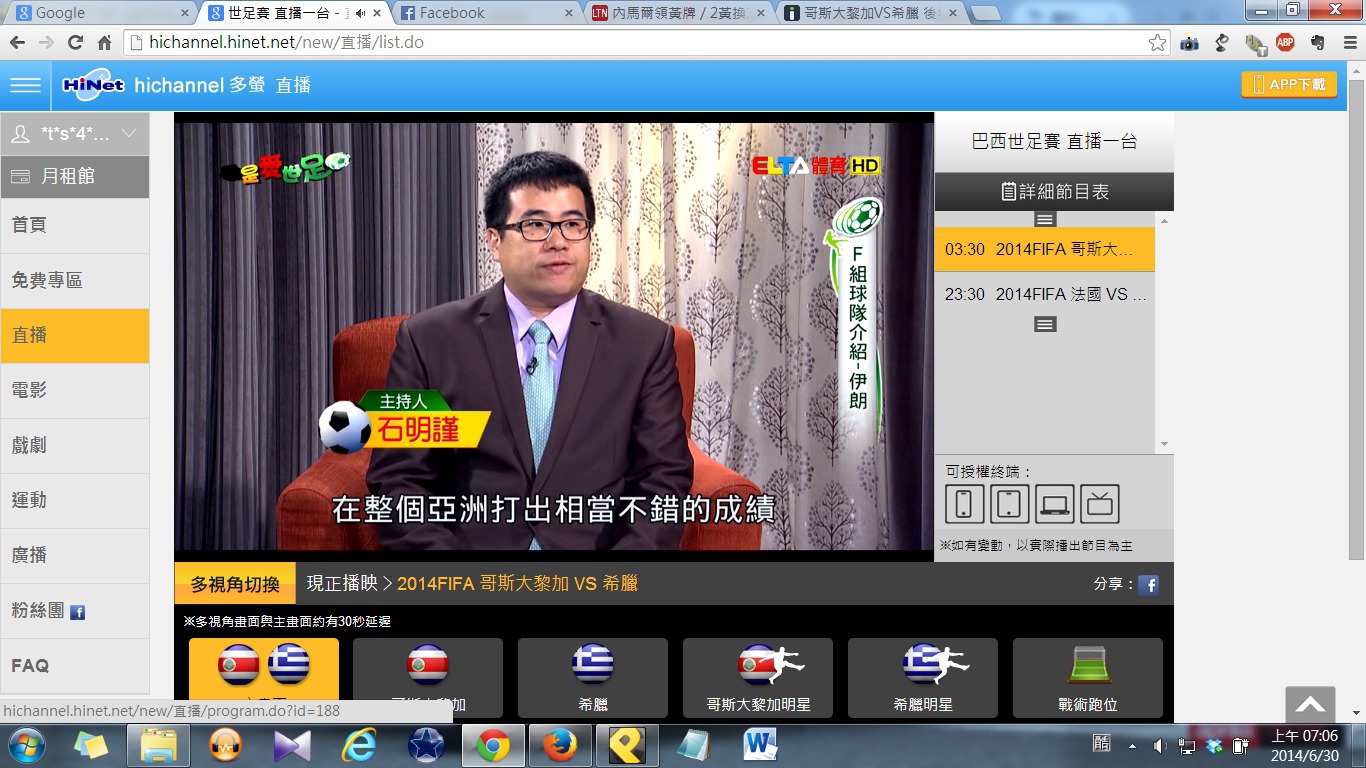Click the camera extension icon
Screen dimensions: 1366x768
tap(1189, 43)
